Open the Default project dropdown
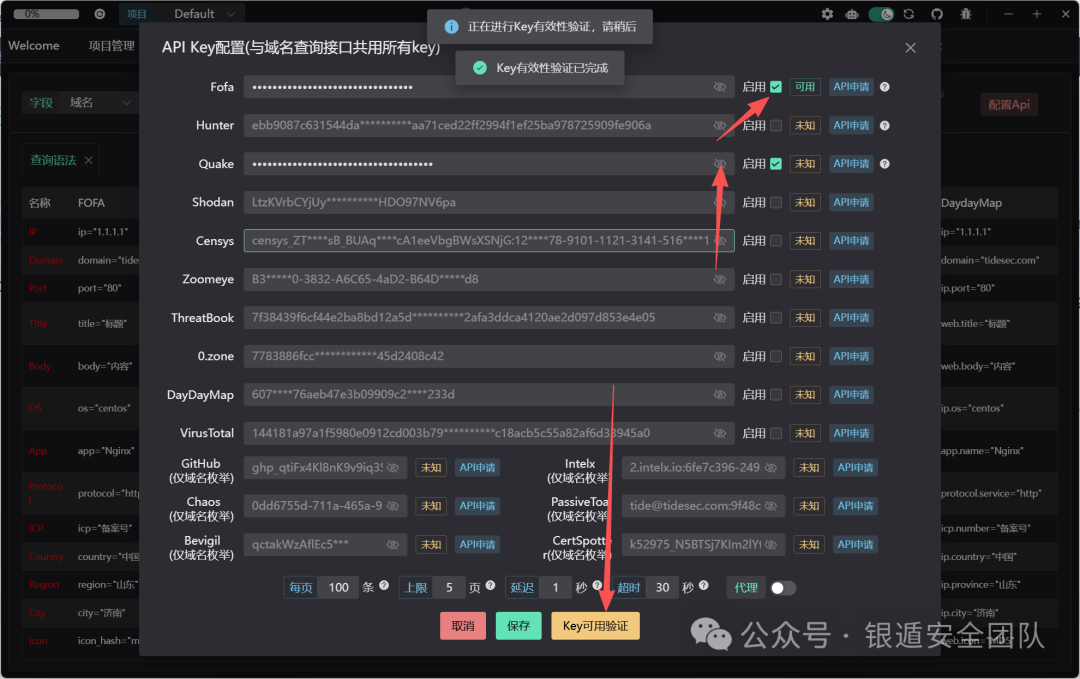This screenshot has height=679, width=1080. pos(204,14)
